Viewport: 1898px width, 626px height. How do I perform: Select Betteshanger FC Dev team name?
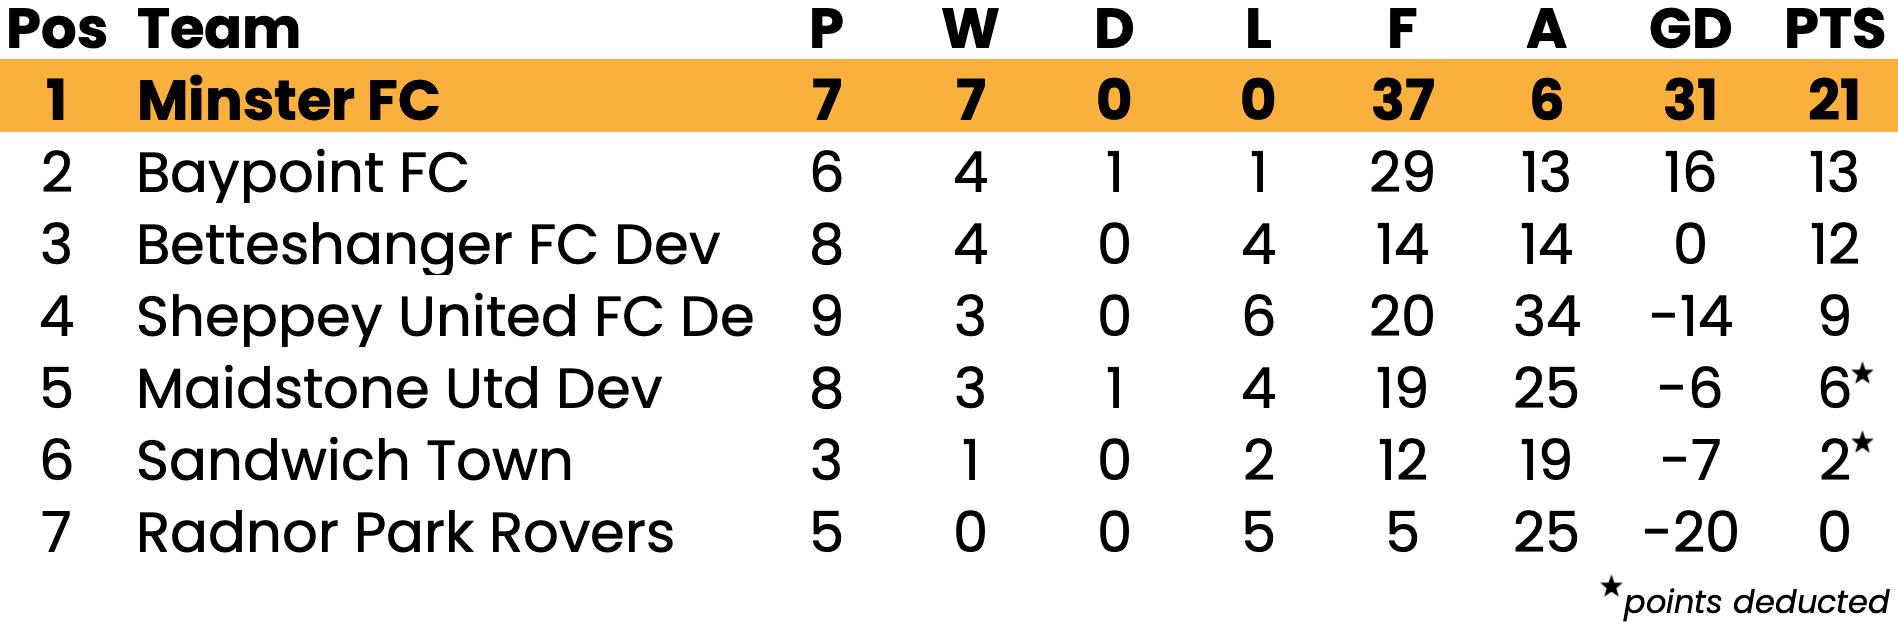(428, 245)
